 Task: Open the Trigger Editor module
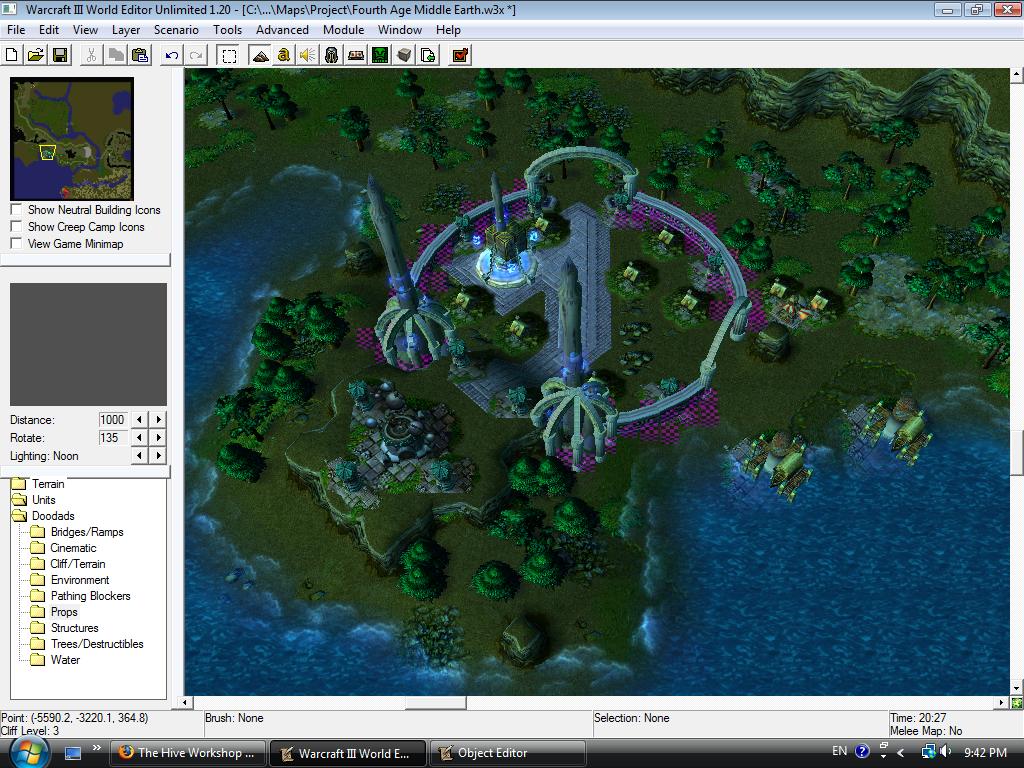coord(283,56)
